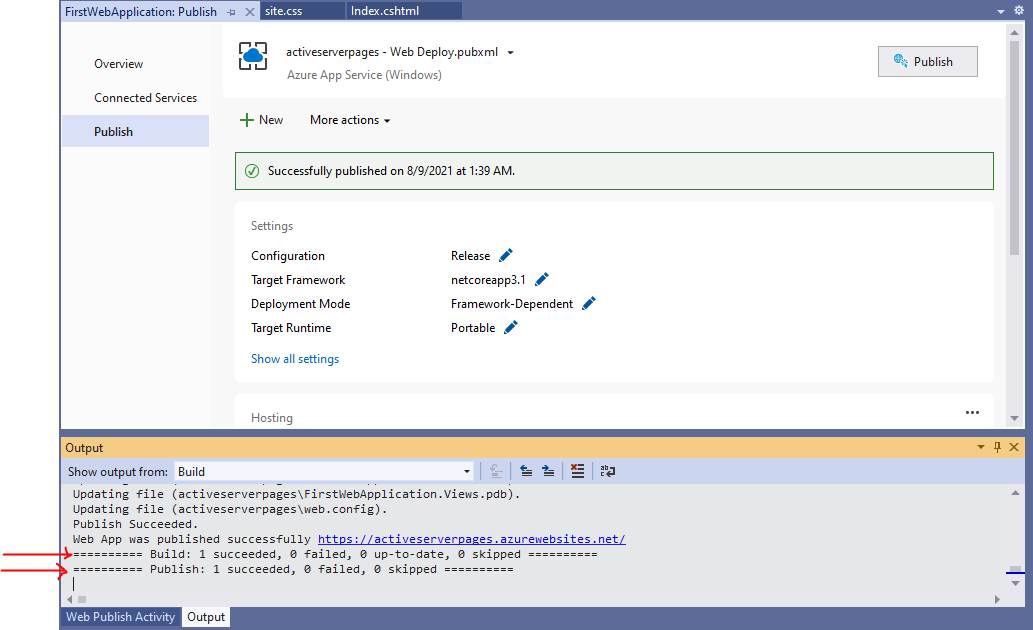Open the document tabs overflow dropdown
The width and height of the screenshot is (1033, 630).
tap(1001, 11)
